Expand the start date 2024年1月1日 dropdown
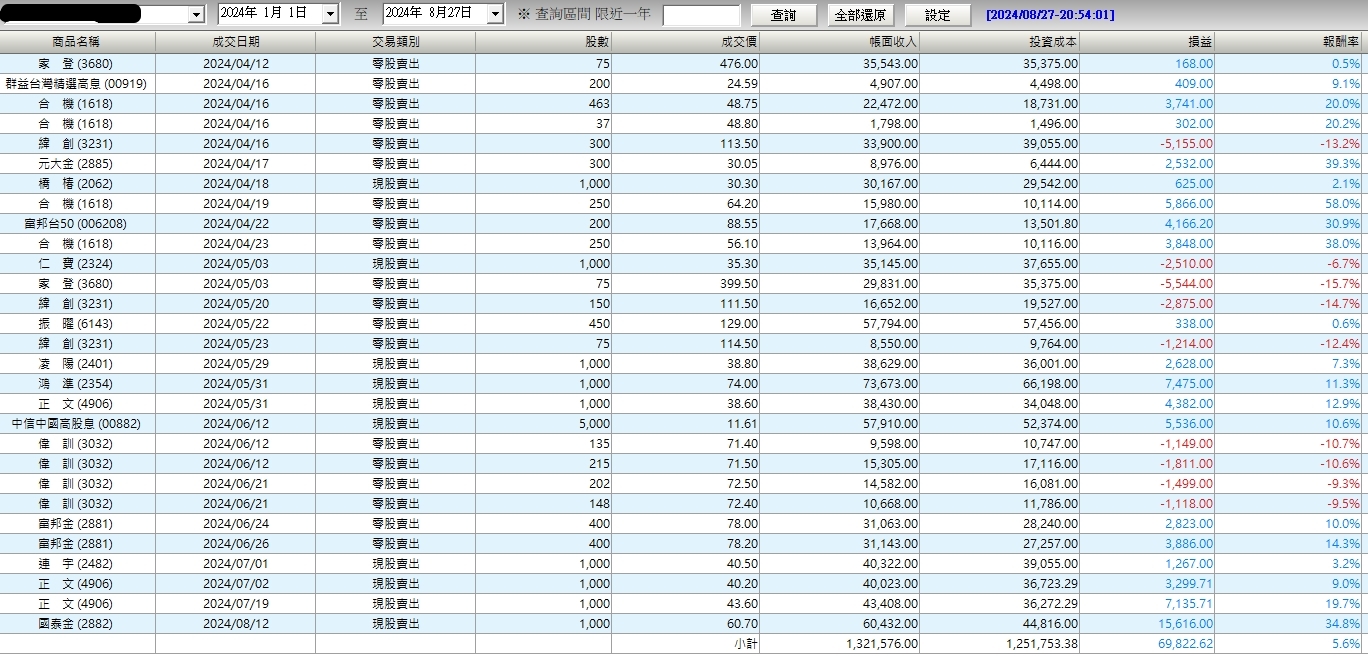 tap(330, 14)
